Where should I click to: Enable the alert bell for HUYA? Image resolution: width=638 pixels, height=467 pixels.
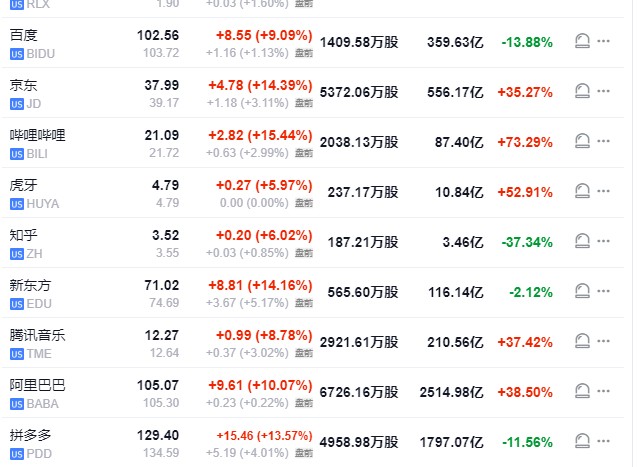click(x=582, y=191)
